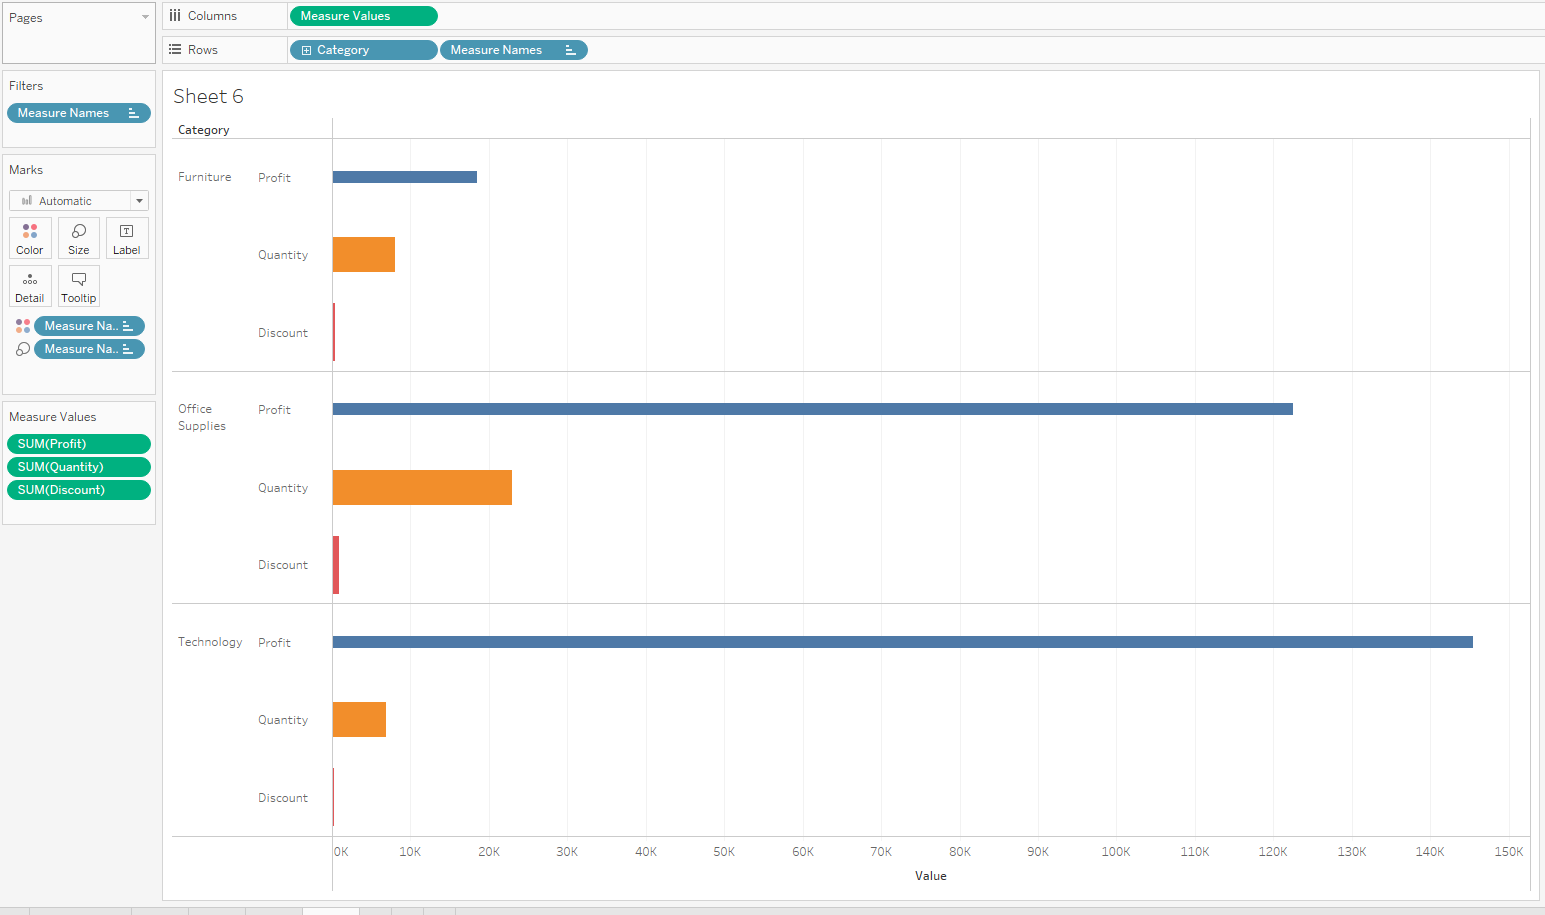Select the Office Supplies category label
This screenshot has width=1545, height=915.
[x=202, y=418]
